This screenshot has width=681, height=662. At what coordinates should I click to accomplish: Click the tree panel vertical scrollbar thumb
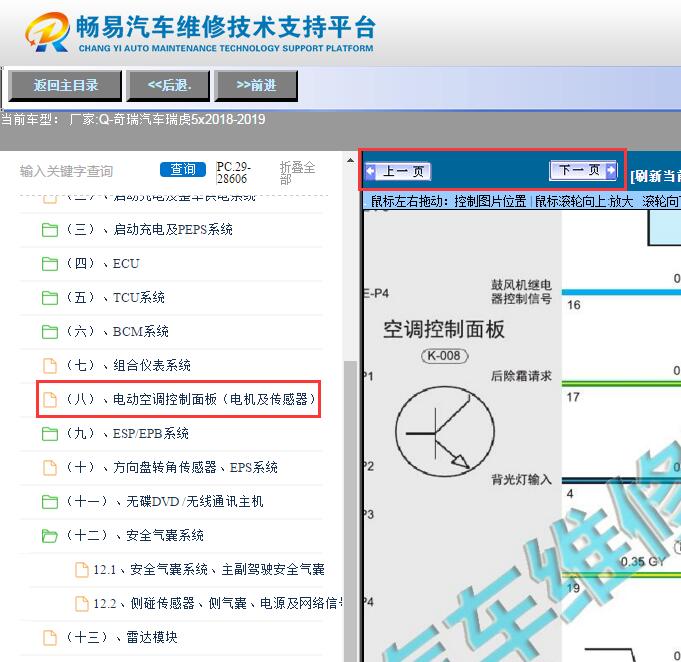coord(350,510)
